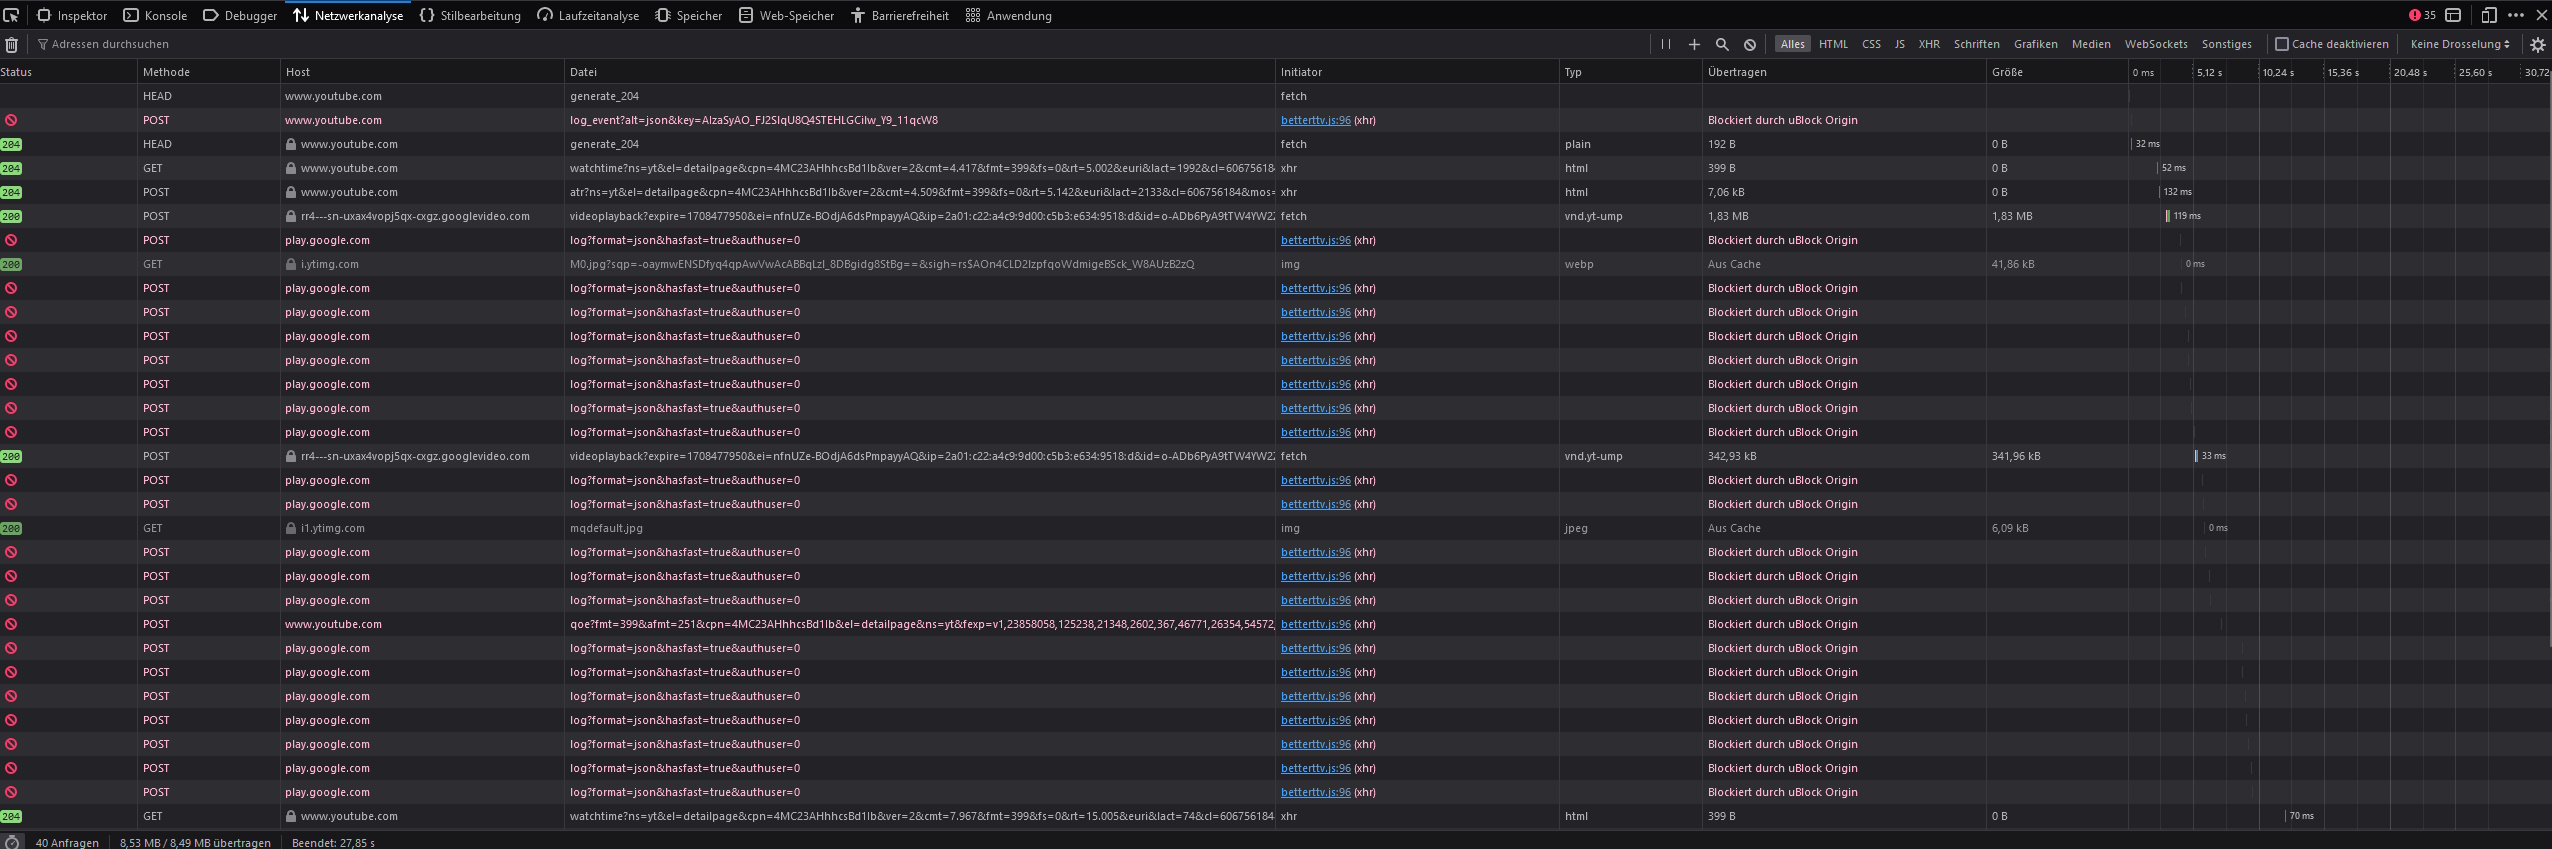Click the 200 status badge of mqdefault.jpg row
The image size is (2552, 849).
(x=11, y=528)
